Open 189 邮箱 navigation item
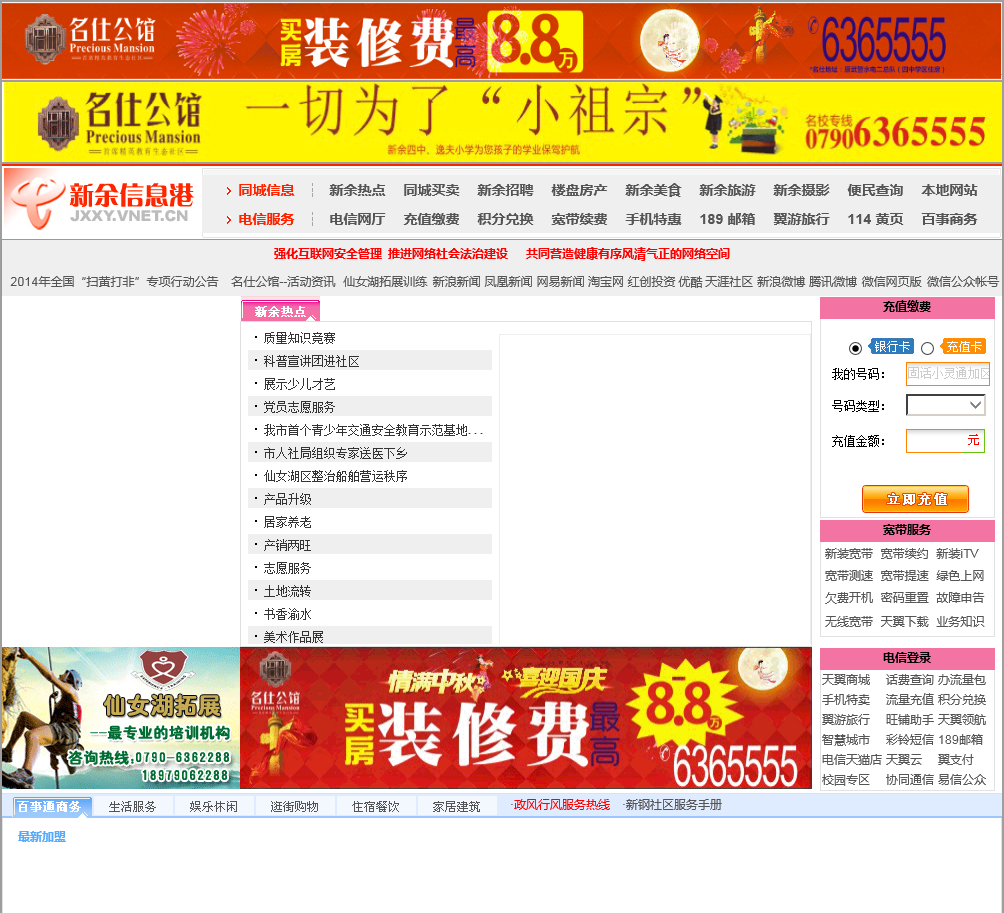This screenshot has height=913, width=1004. [727, 219]
